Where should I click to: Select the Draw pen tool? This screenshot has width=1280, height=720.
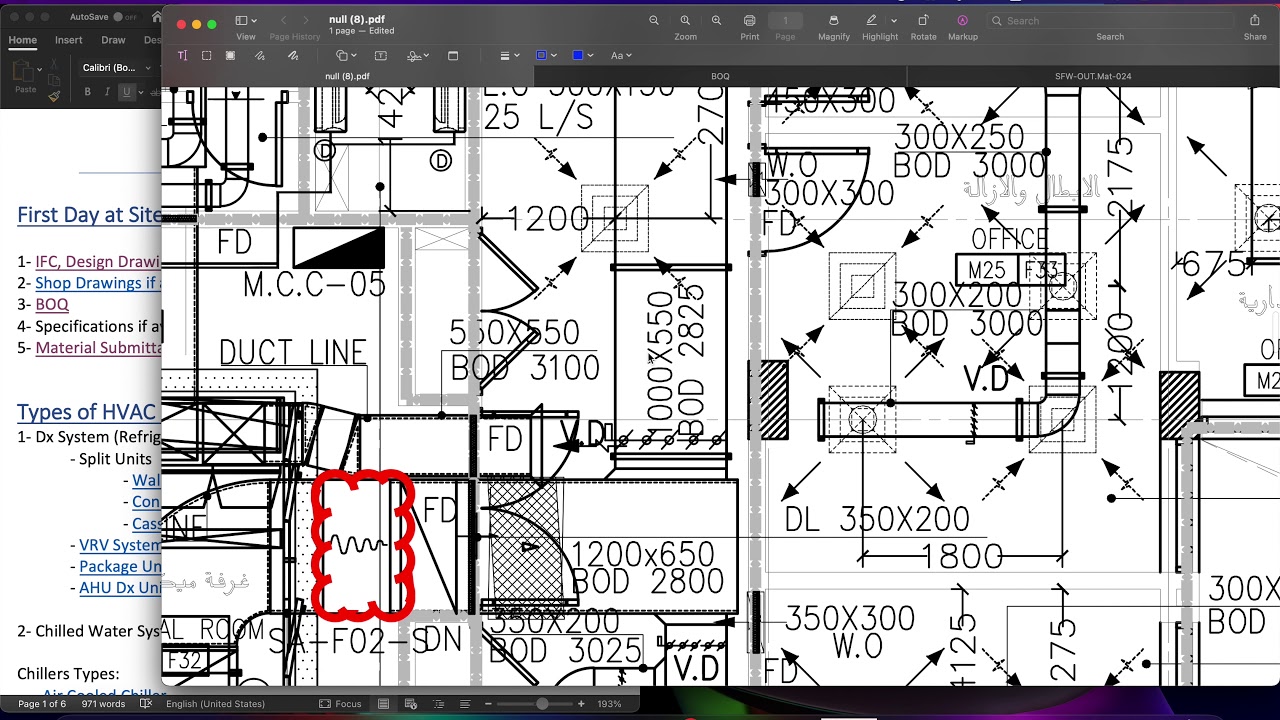pyautogui.click(x=293, y=56)
